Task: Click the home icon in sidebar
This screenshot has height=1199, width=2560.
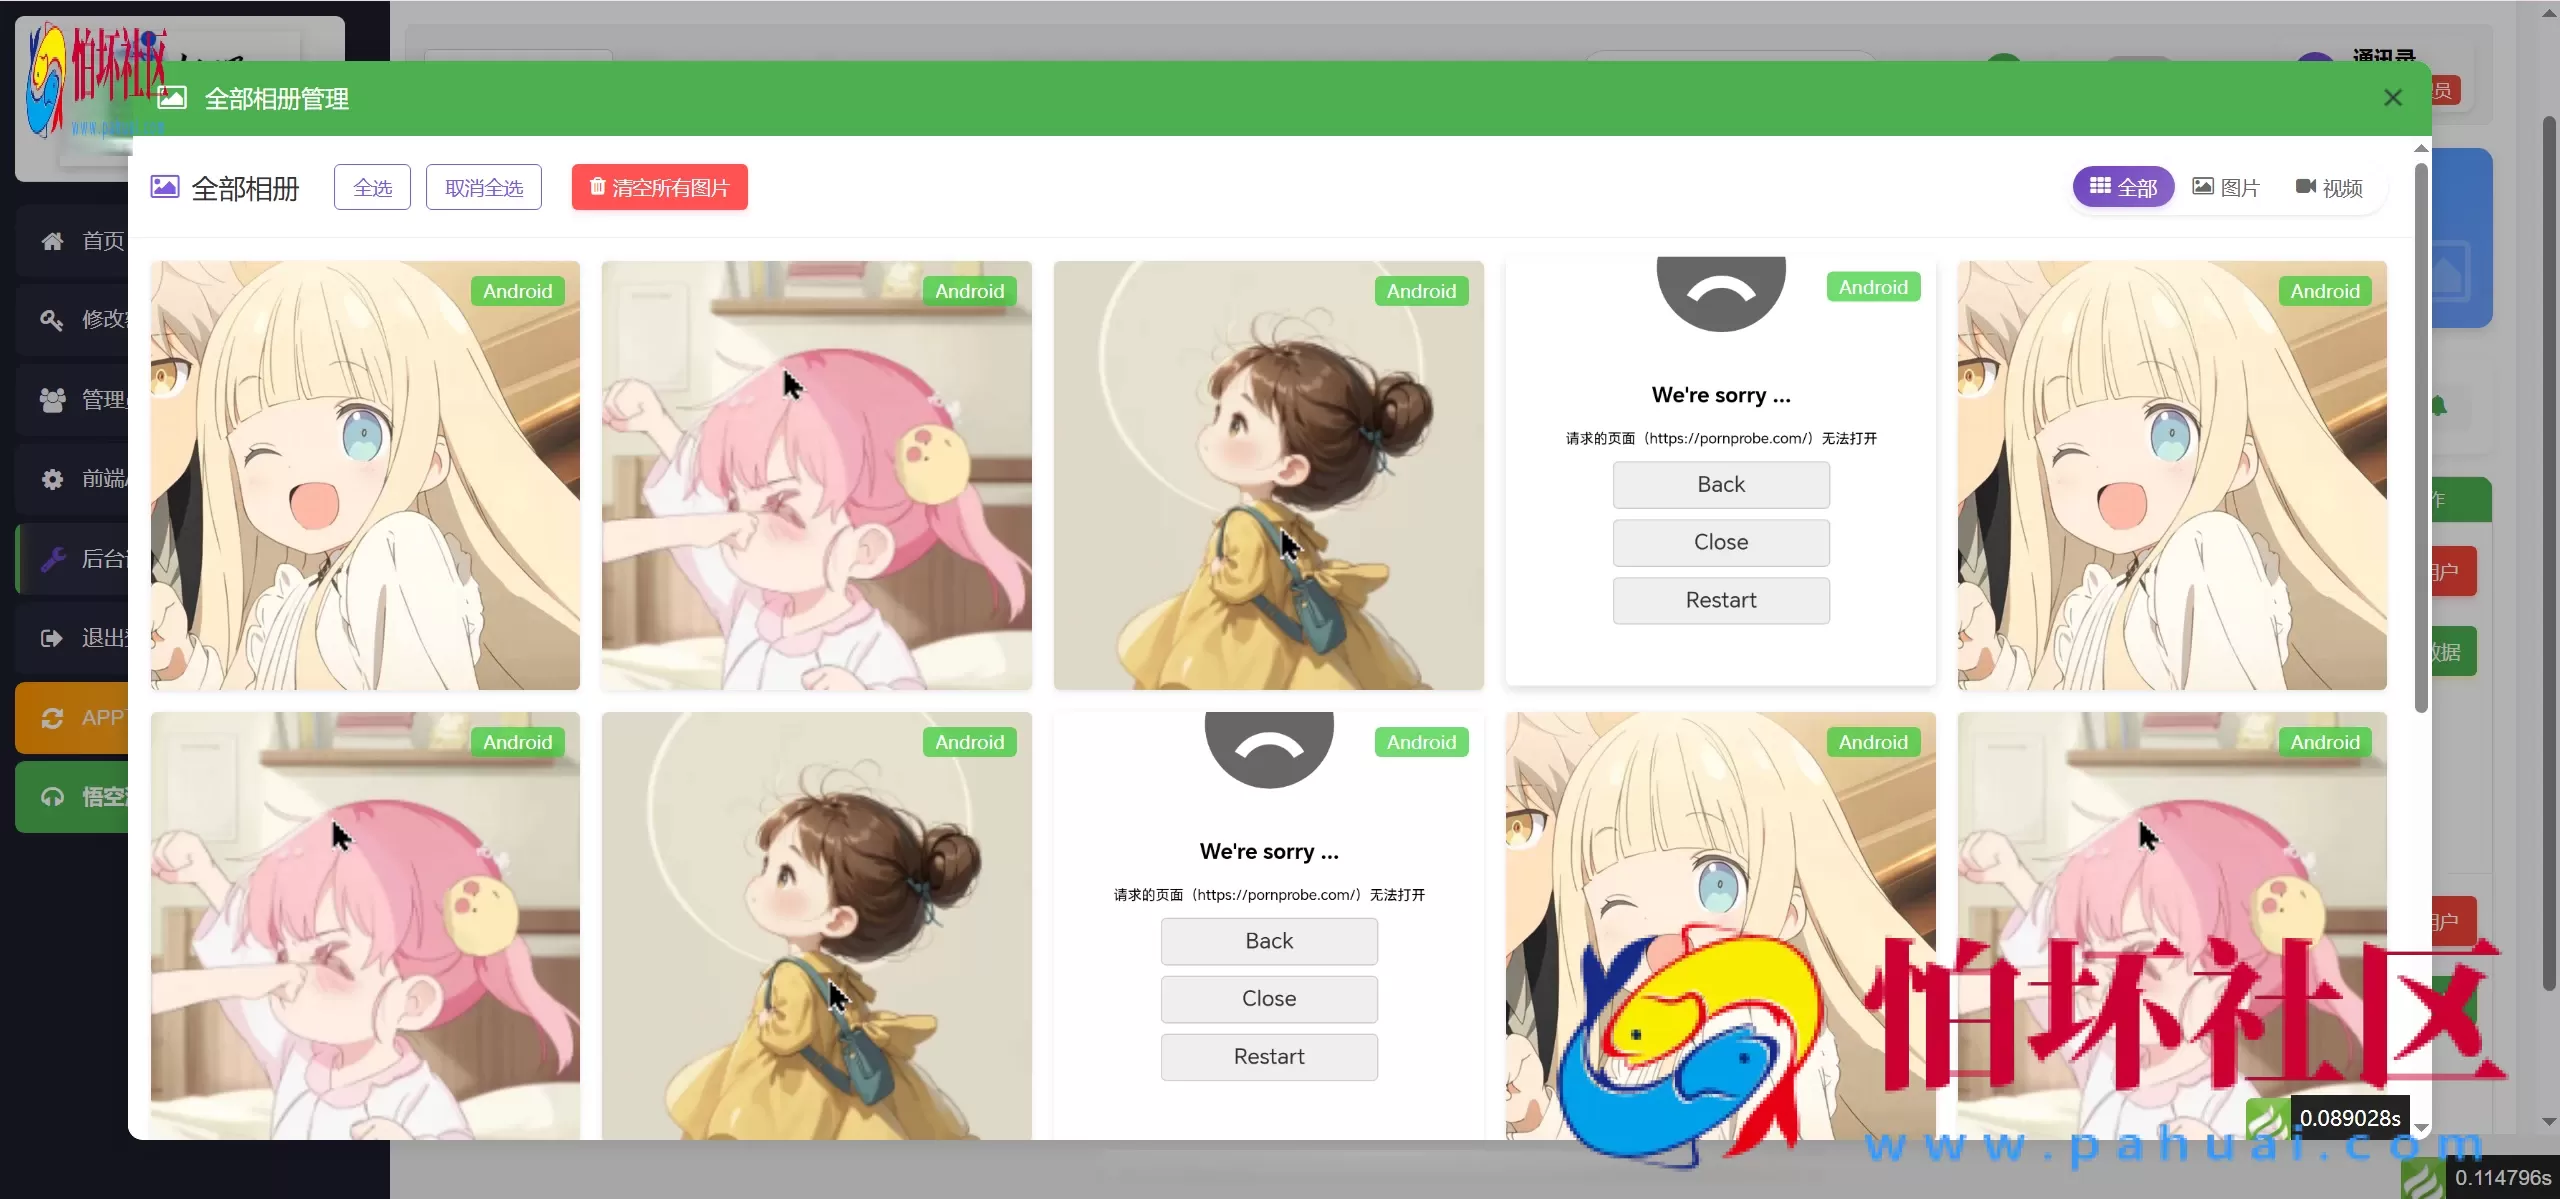Action: [x=52, y=241]
